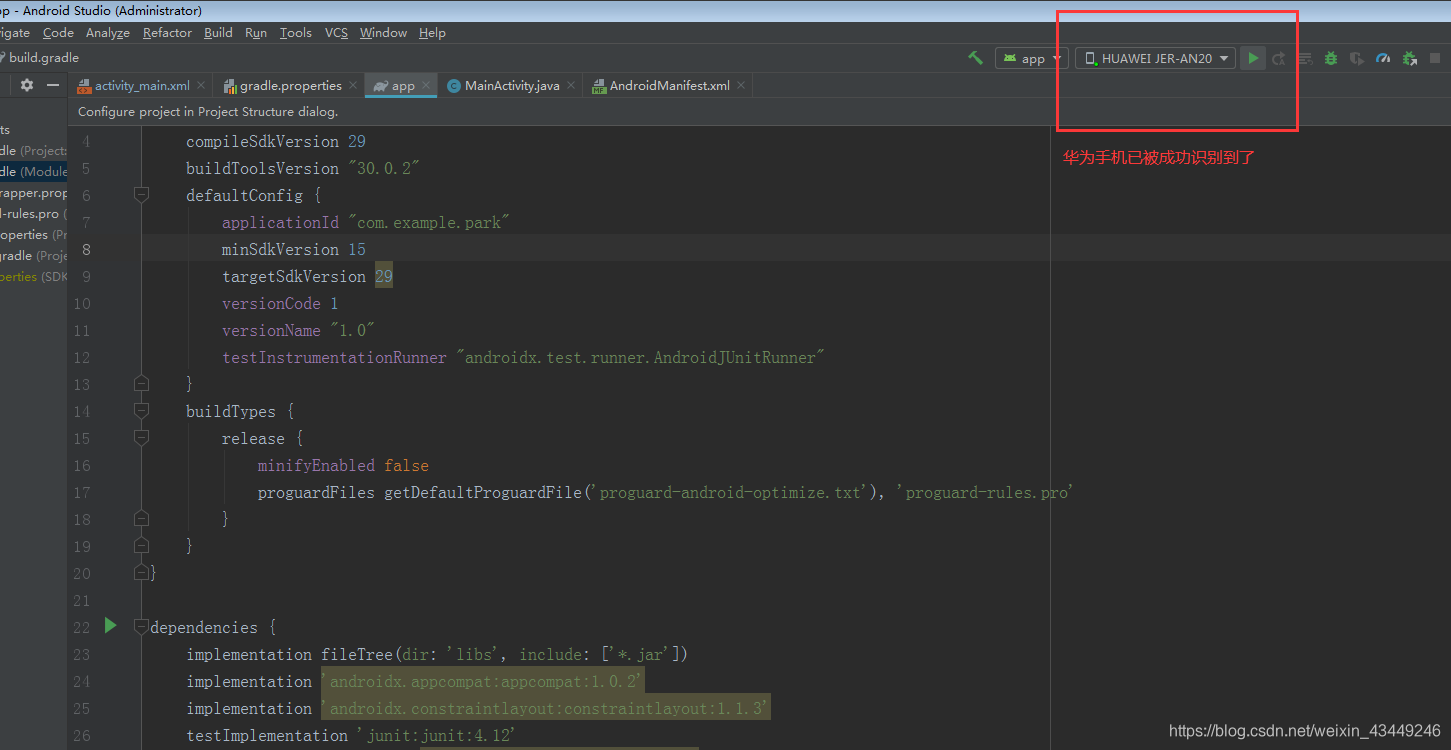
Task: Open the app run configuration dropdown
Action: (1032, 58)
